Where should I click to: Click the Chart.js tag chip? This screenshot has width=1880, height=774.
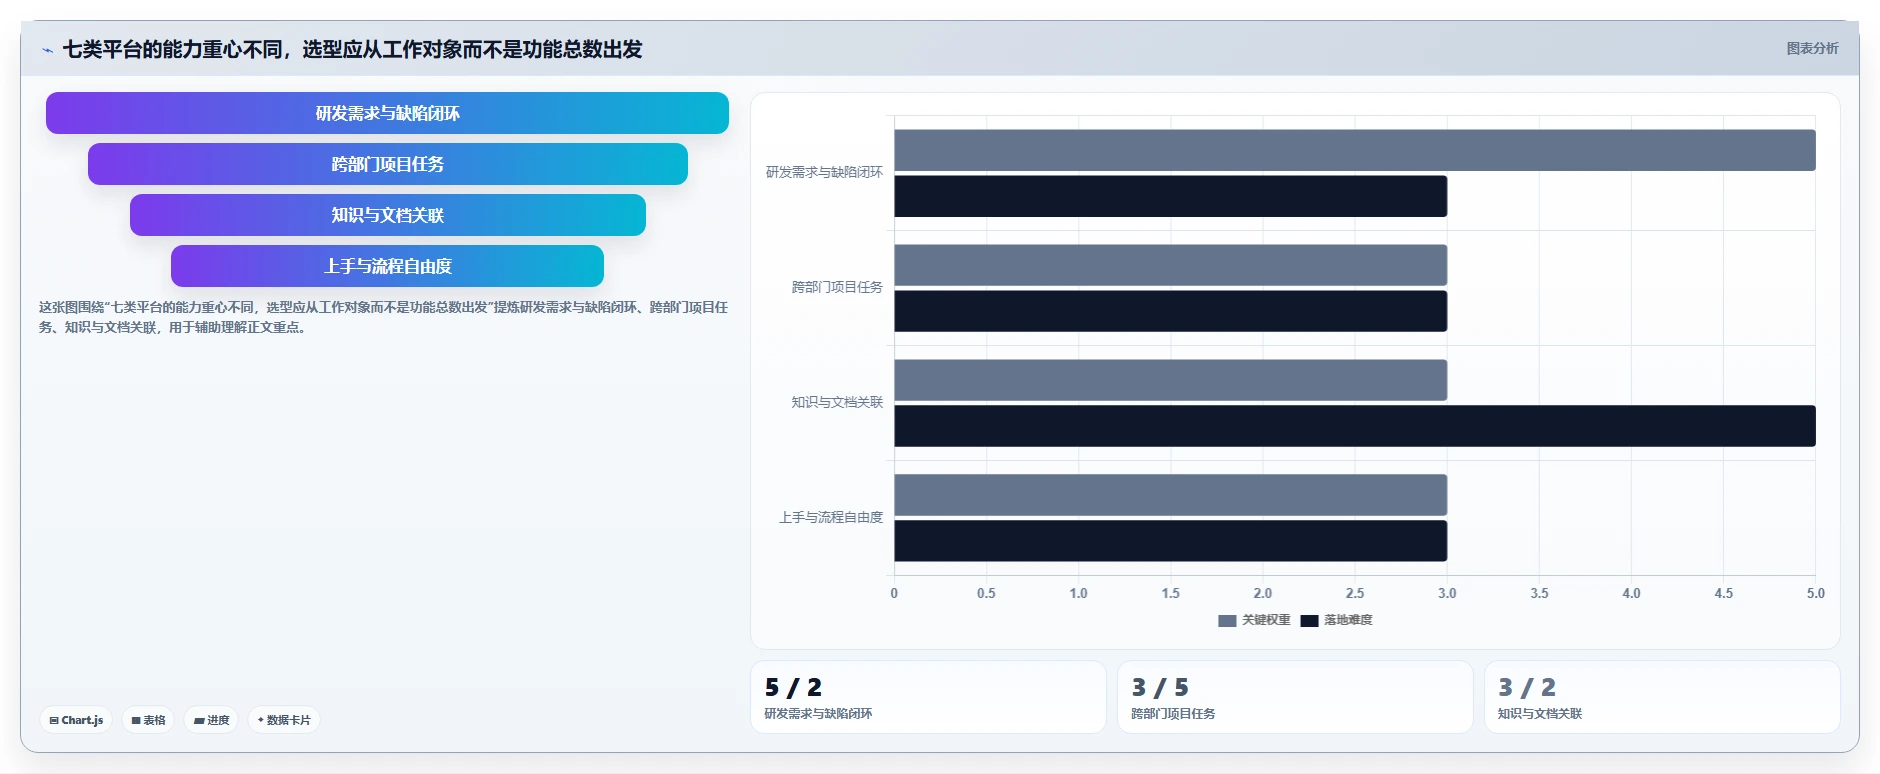[76, 720]
